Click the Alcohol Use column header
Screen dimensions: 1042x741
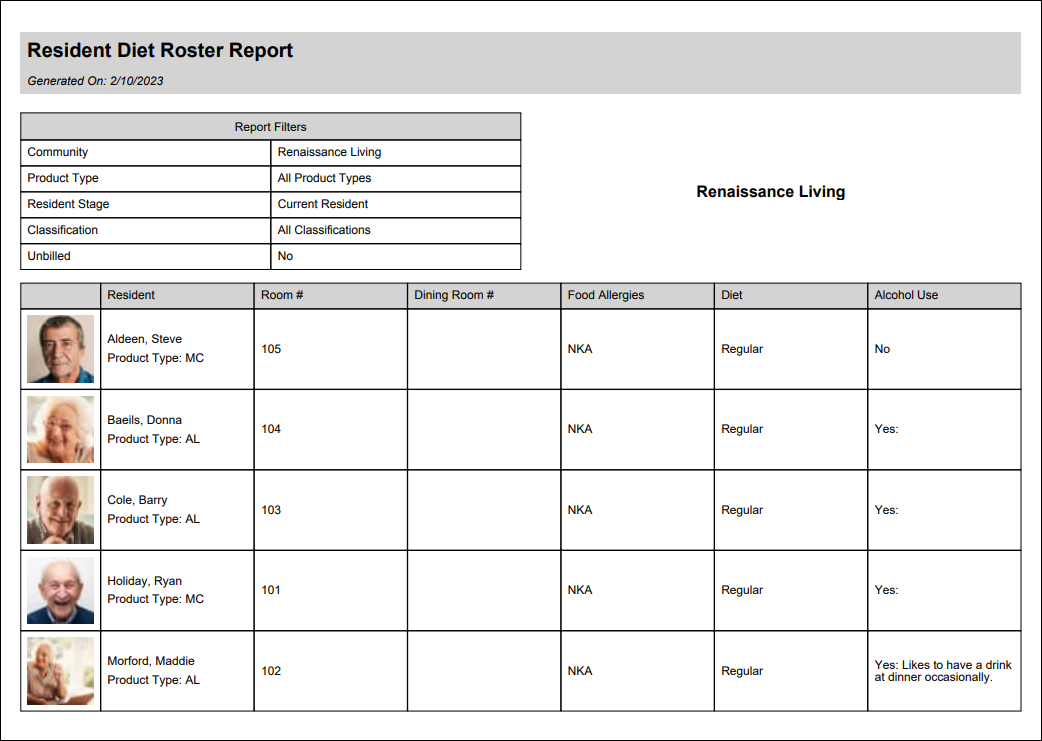tap(906, 295)
